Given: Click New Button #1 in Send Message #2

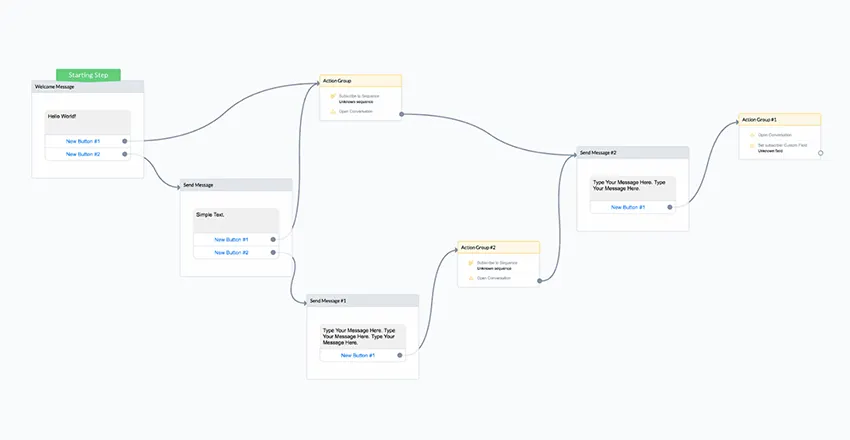Looking at the screenshot, I should pos(628,207).
